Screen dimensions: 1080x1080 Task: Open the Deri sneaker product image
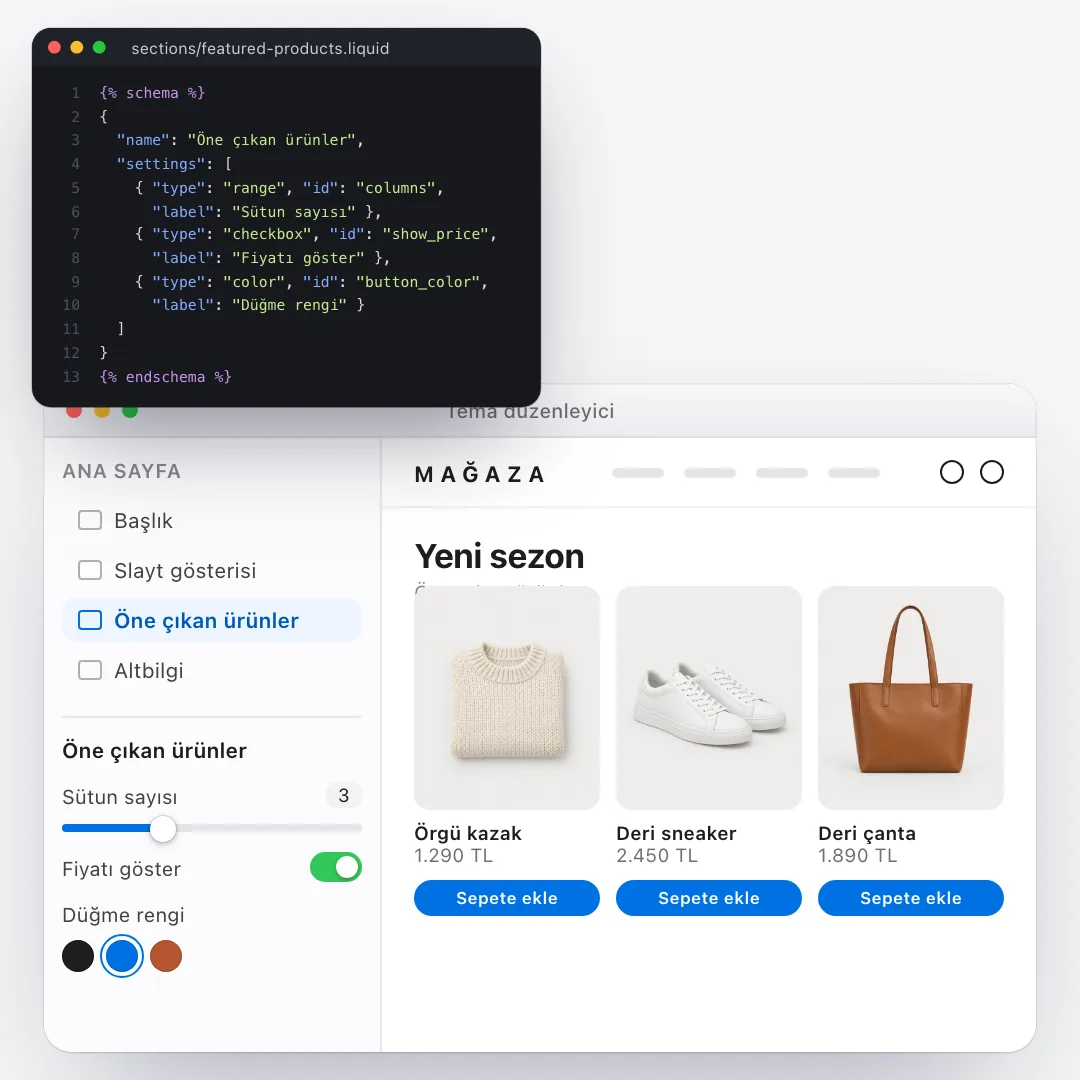pos(708,698)
